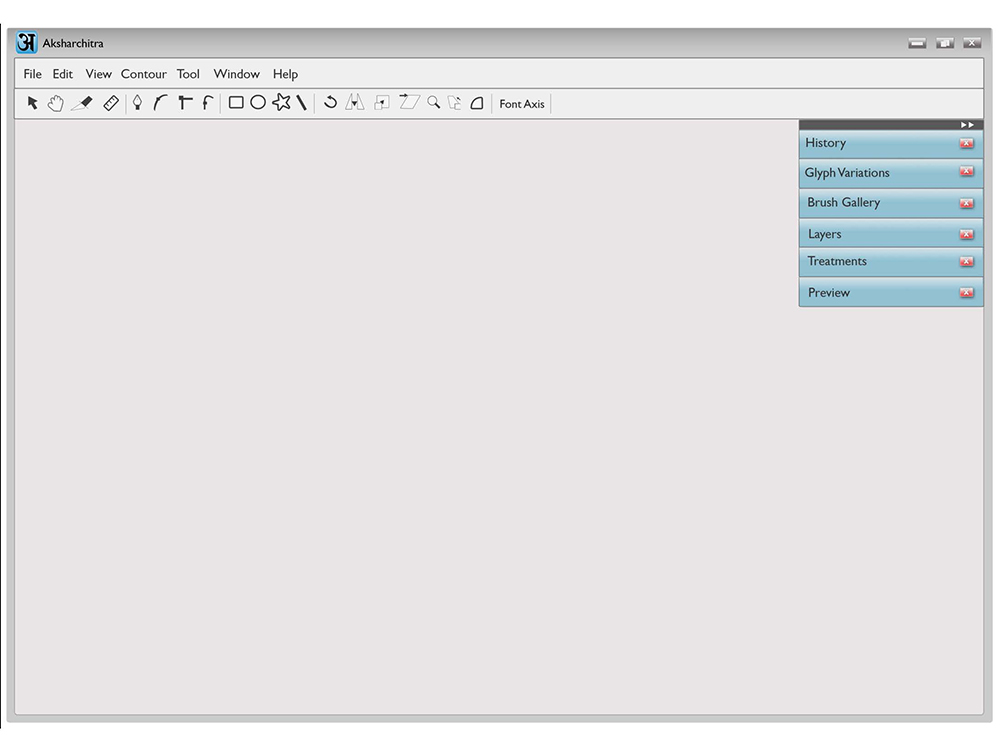The width and height of the screenshot is (1000, 750).
Task: Select the straight line tool
Action: [302, 103]
